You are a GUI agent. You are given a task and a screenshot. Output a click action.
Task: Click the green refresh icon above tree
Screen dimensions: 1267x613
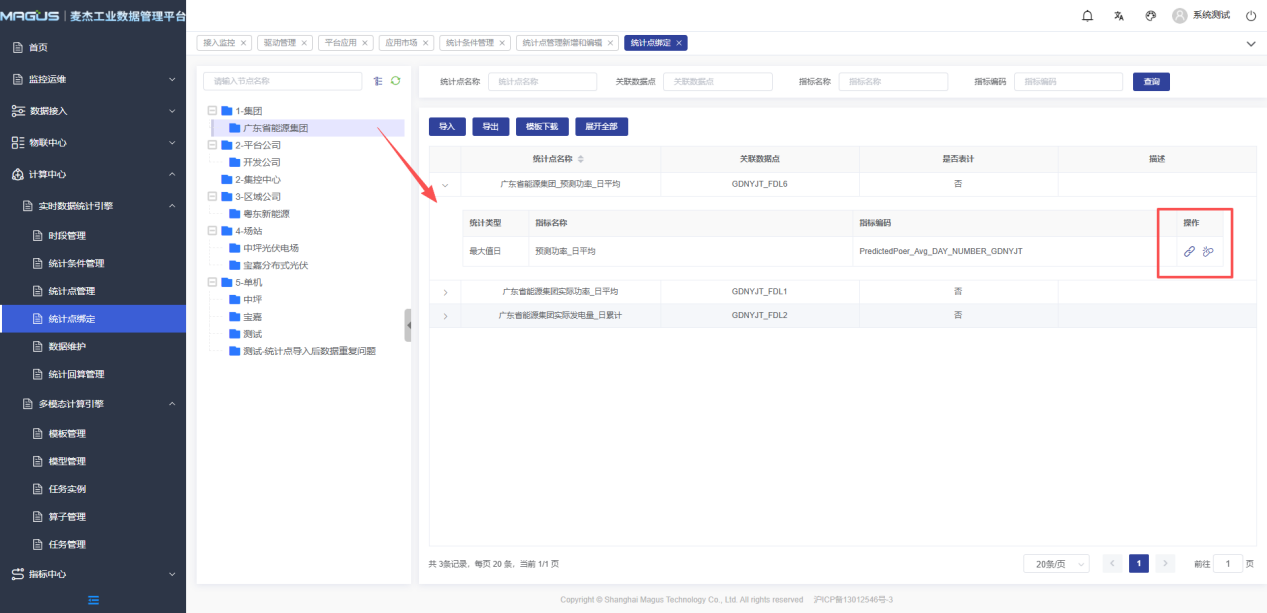[x=395, y=81]
